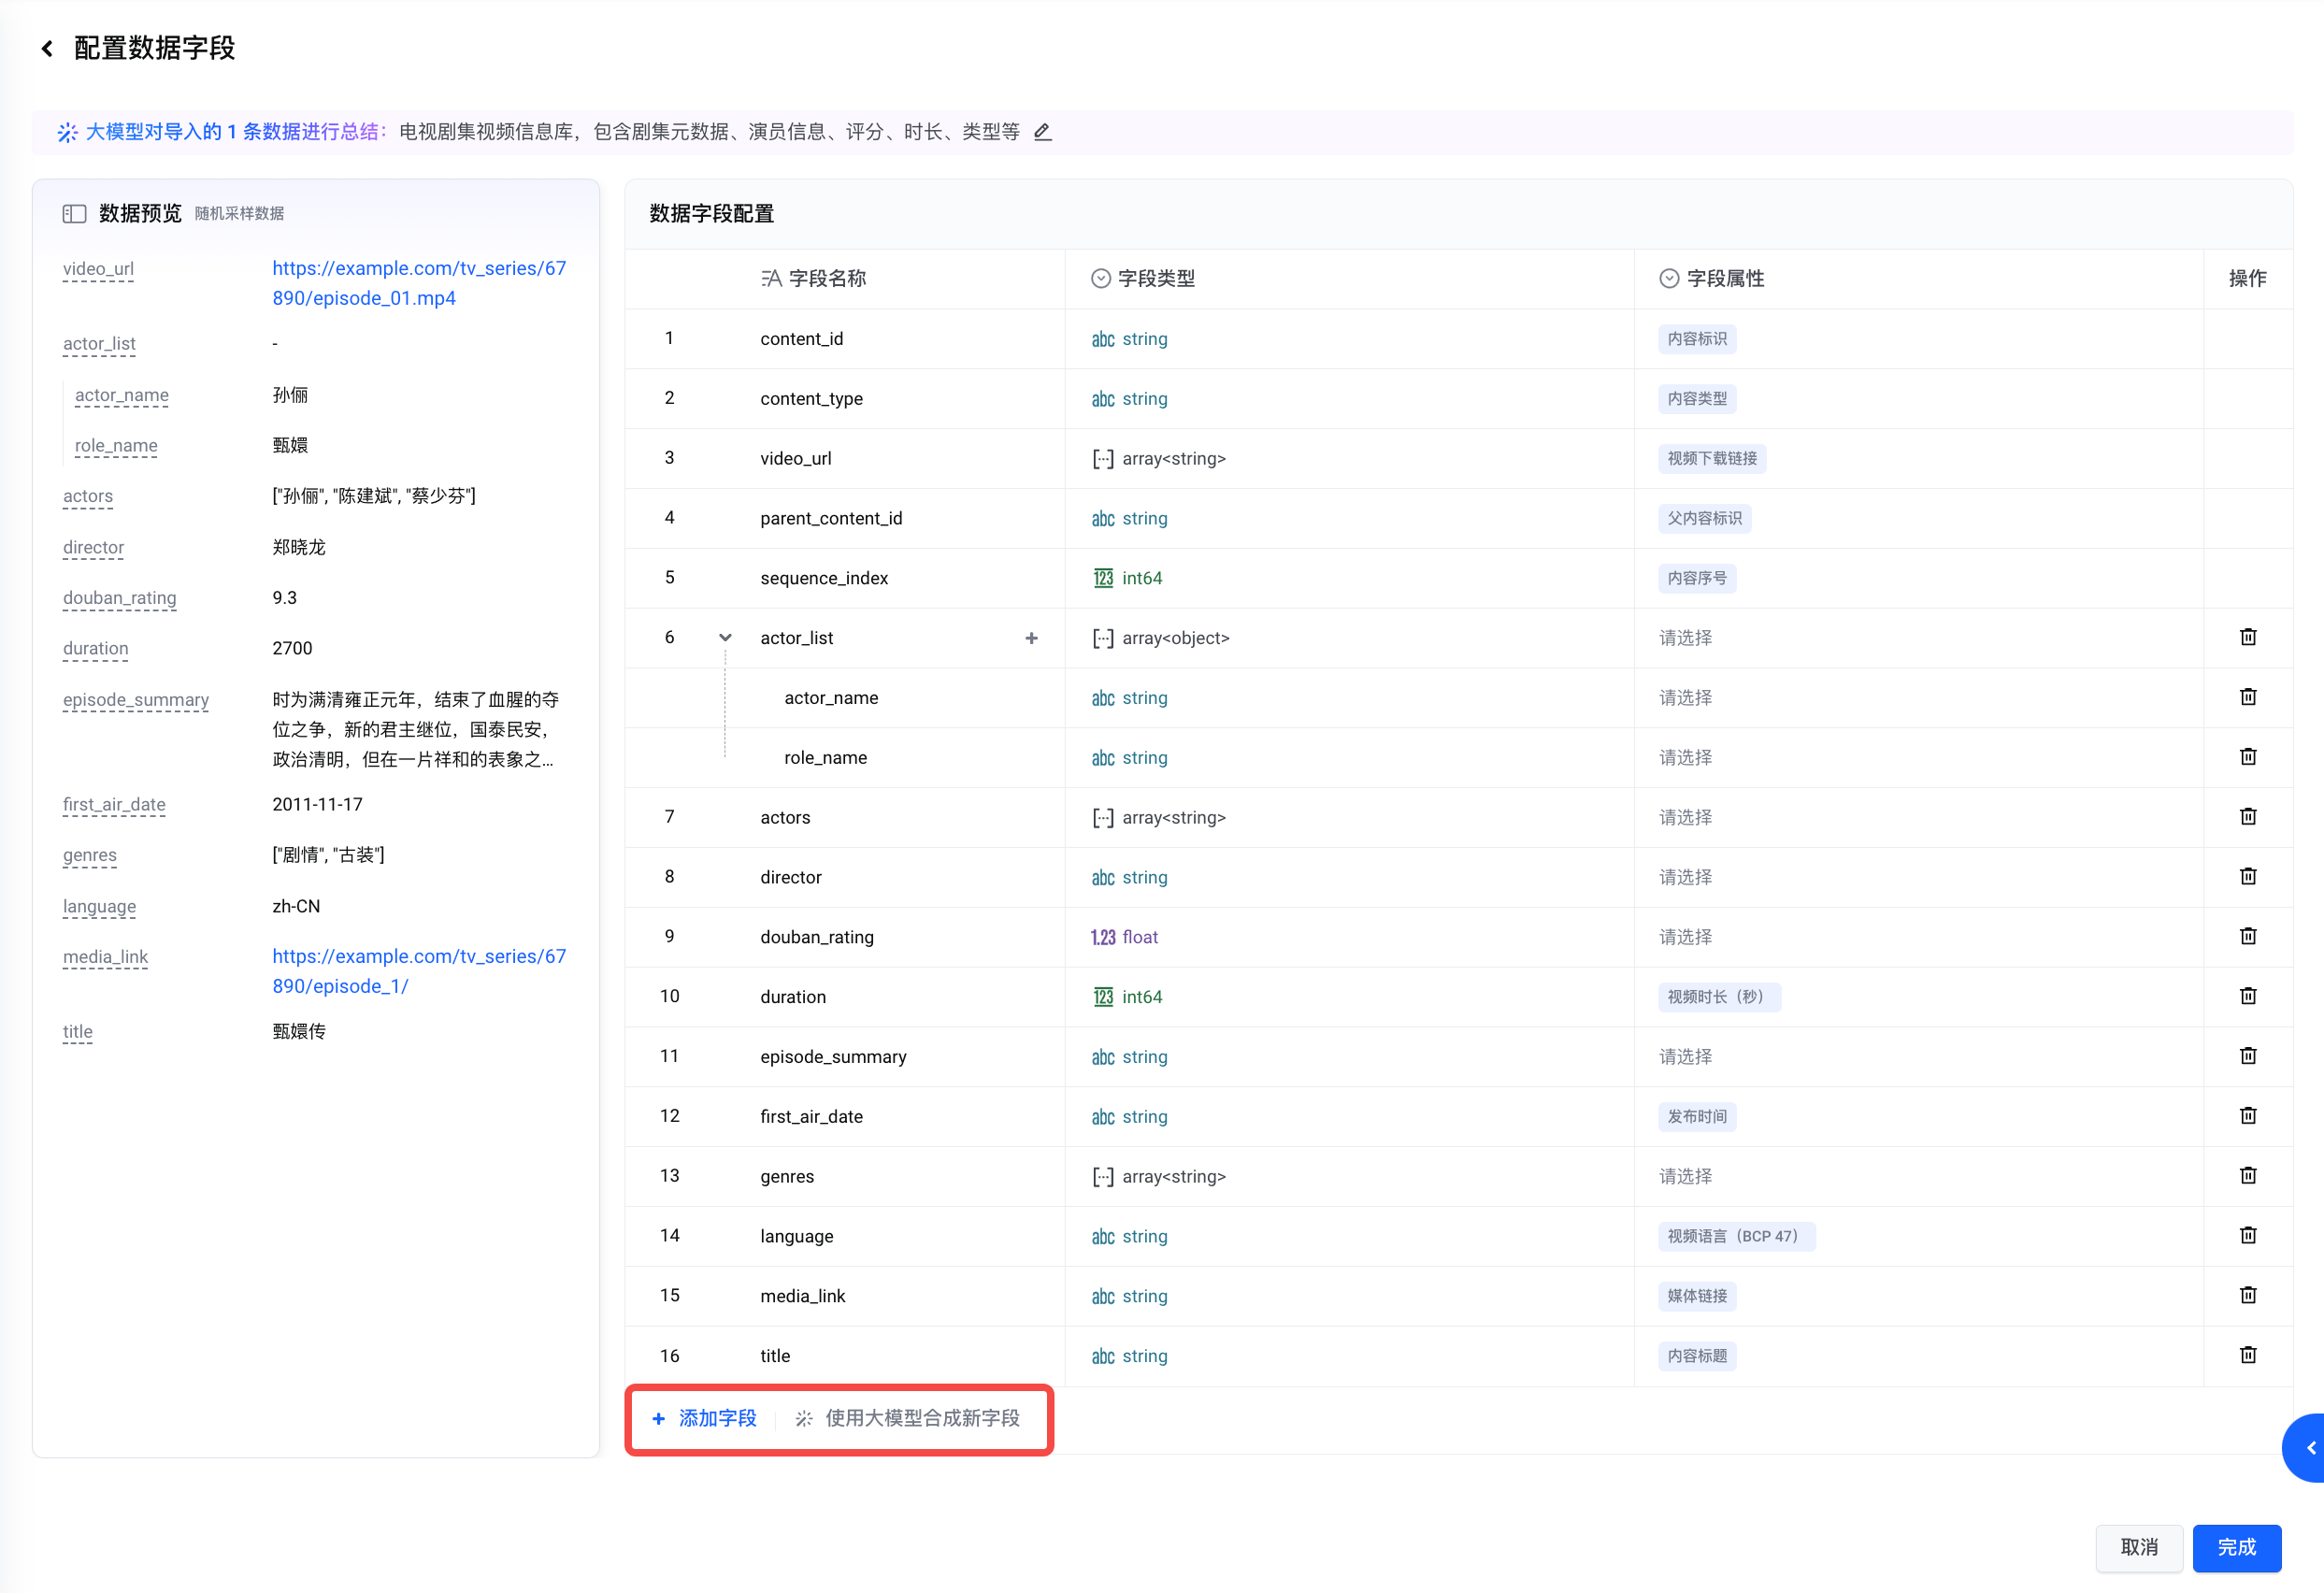Click the back arrow beside 配置数据字段
Image resolution: width=2324 pixels, height=1593 pixels.
47,48
